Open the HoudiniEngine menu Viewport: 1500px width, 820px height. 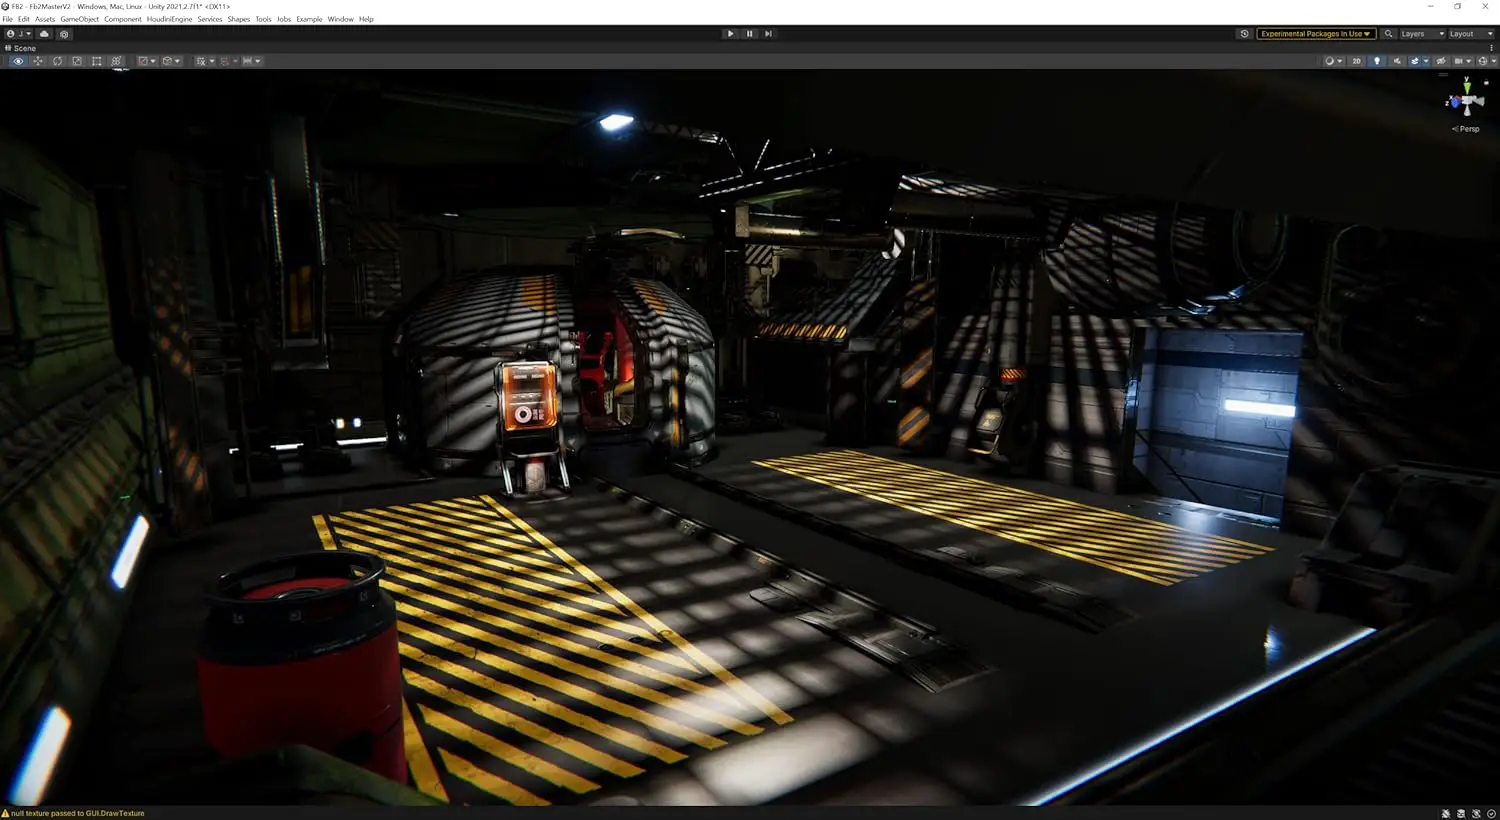[x=169, y=19]
